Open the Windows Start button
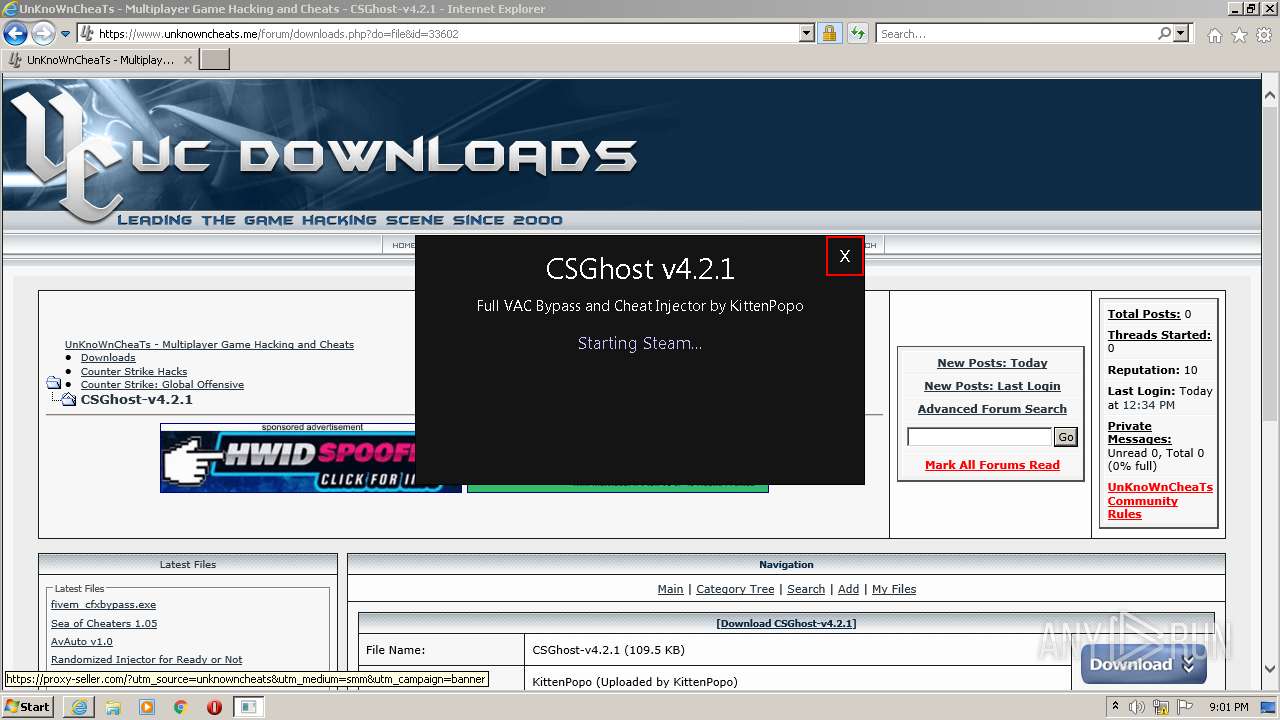1280x720 pixels. pyautogui.click(x=27, y=706)
